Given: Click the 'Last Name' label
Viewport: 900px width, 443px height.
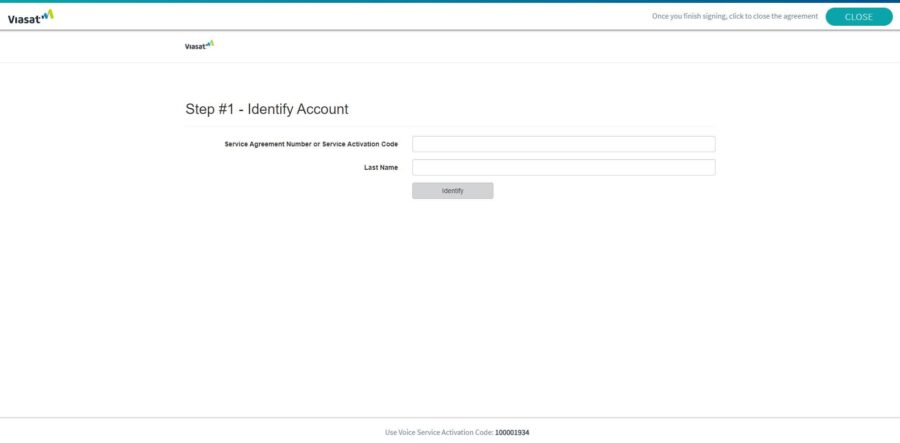Looking at the screenshot, I should point(381,168).
